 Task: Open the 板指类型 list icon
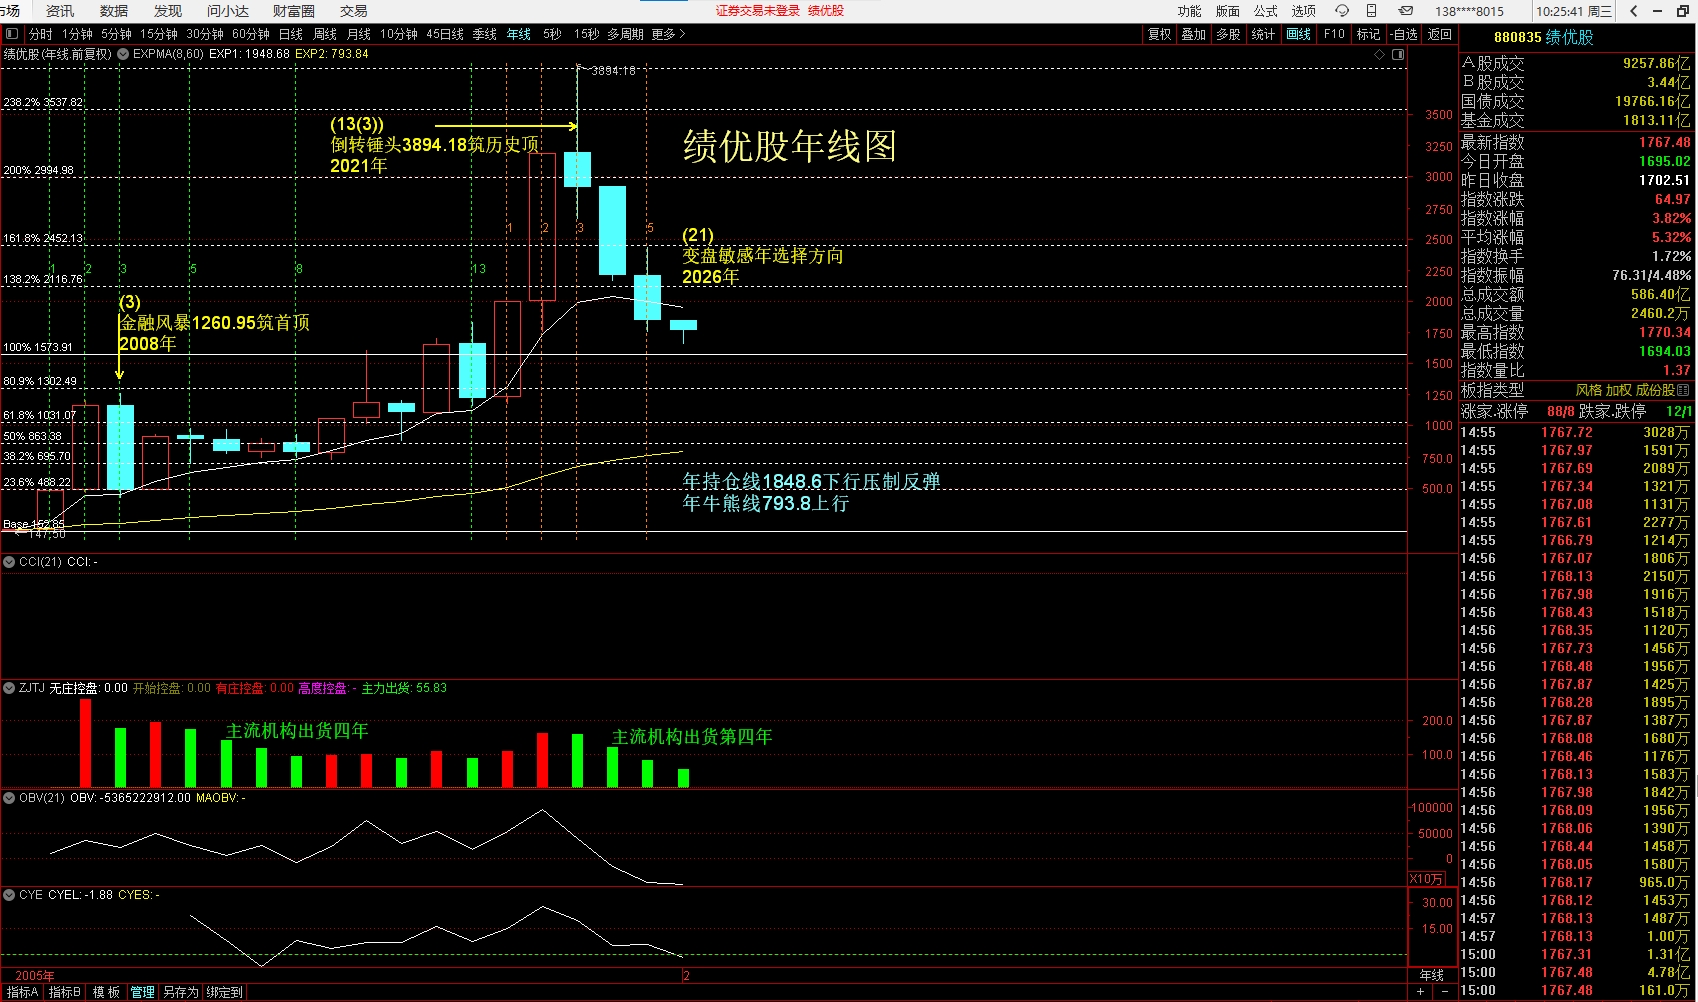click(1683, 390)
